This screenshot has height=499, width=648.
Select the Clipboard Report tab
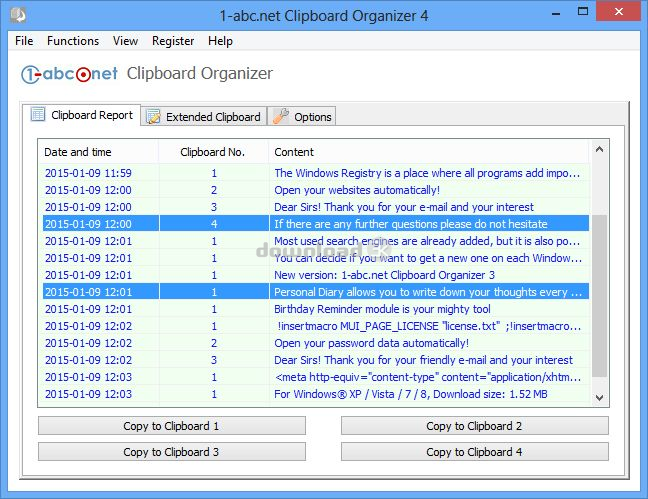[x=81, y=115]
